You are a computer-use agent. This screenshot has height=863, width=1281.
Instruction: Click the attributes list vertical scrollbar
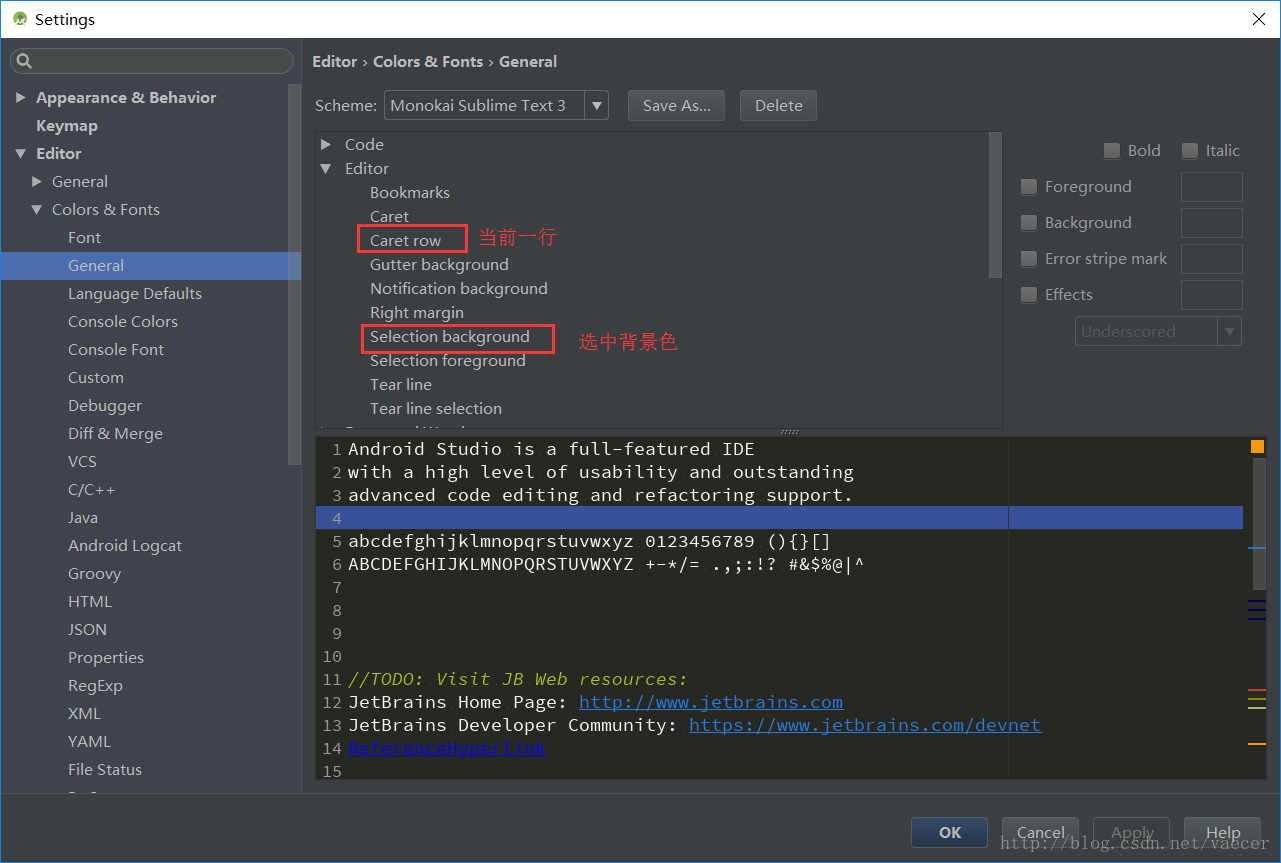(995, 205)
